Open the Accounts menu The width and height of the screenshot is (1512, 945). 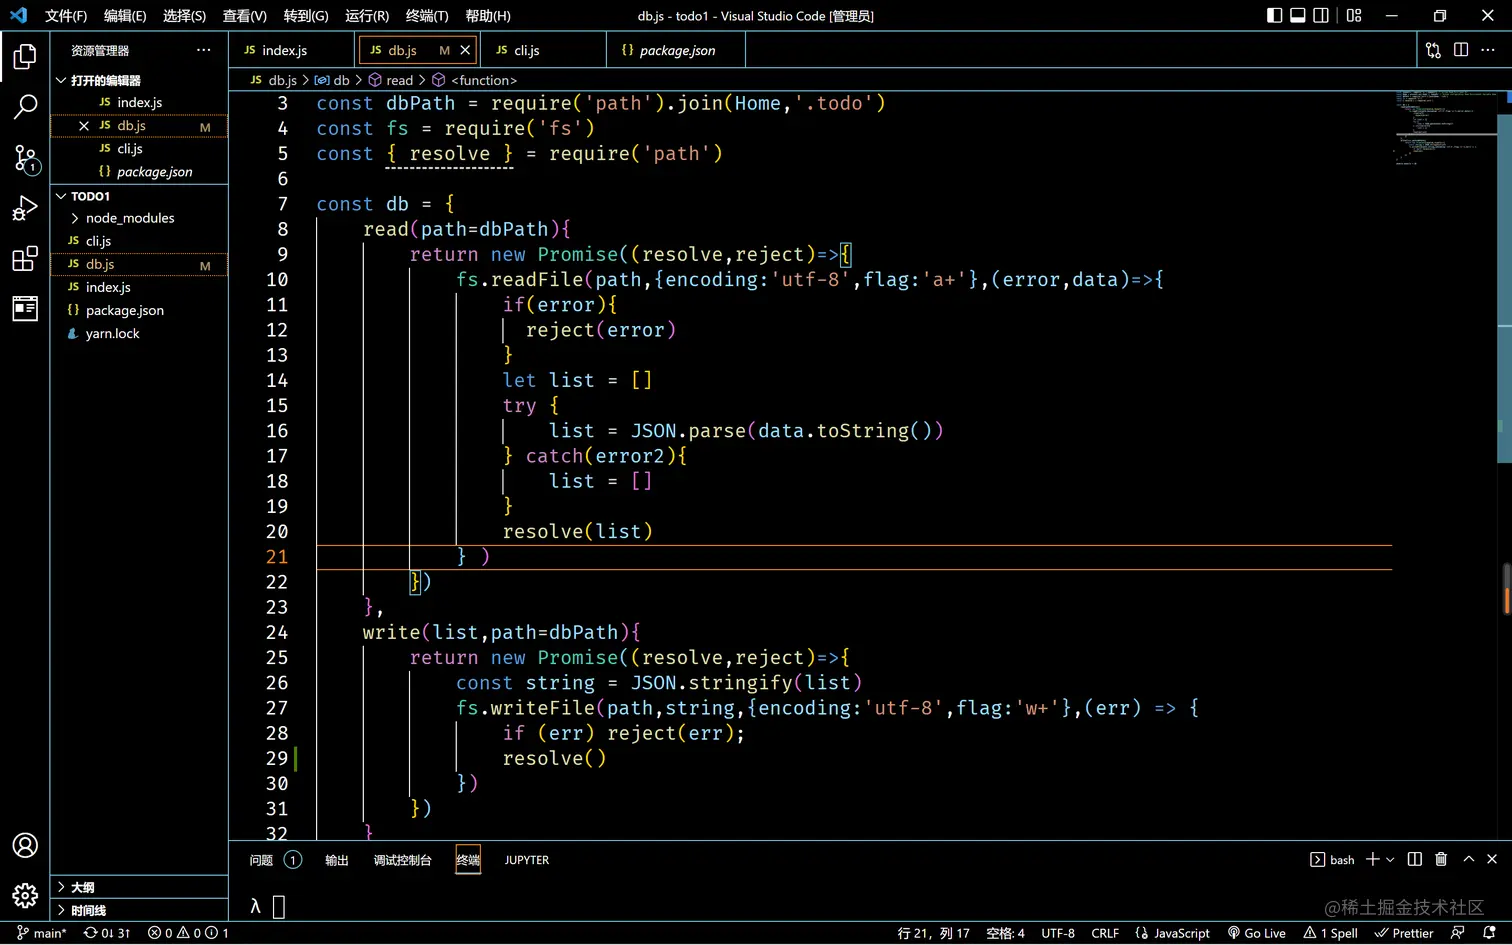[25, 845]
